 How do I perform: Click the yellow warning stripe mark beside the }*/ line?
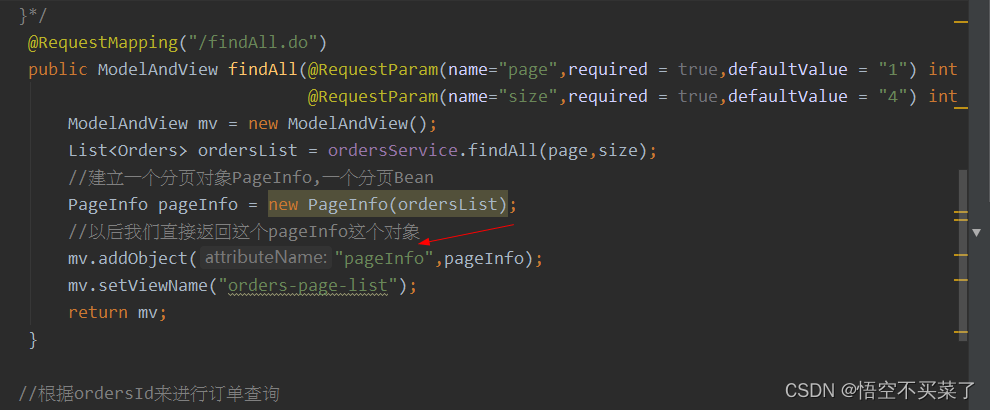[961, 21]
